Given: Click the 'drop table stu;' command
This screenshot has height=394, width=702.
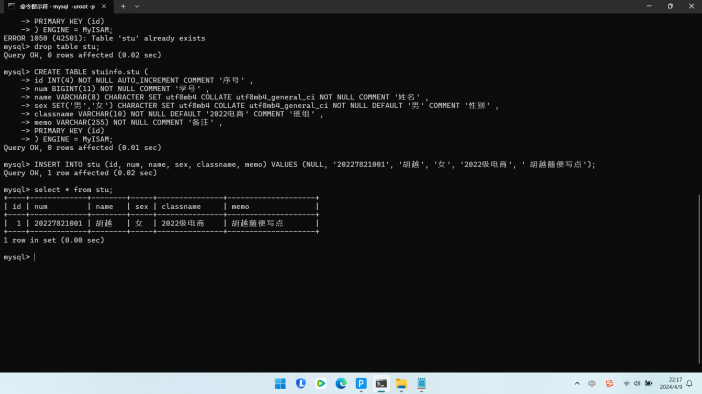Looking at the screenshot, I should (x=67, y=47).
